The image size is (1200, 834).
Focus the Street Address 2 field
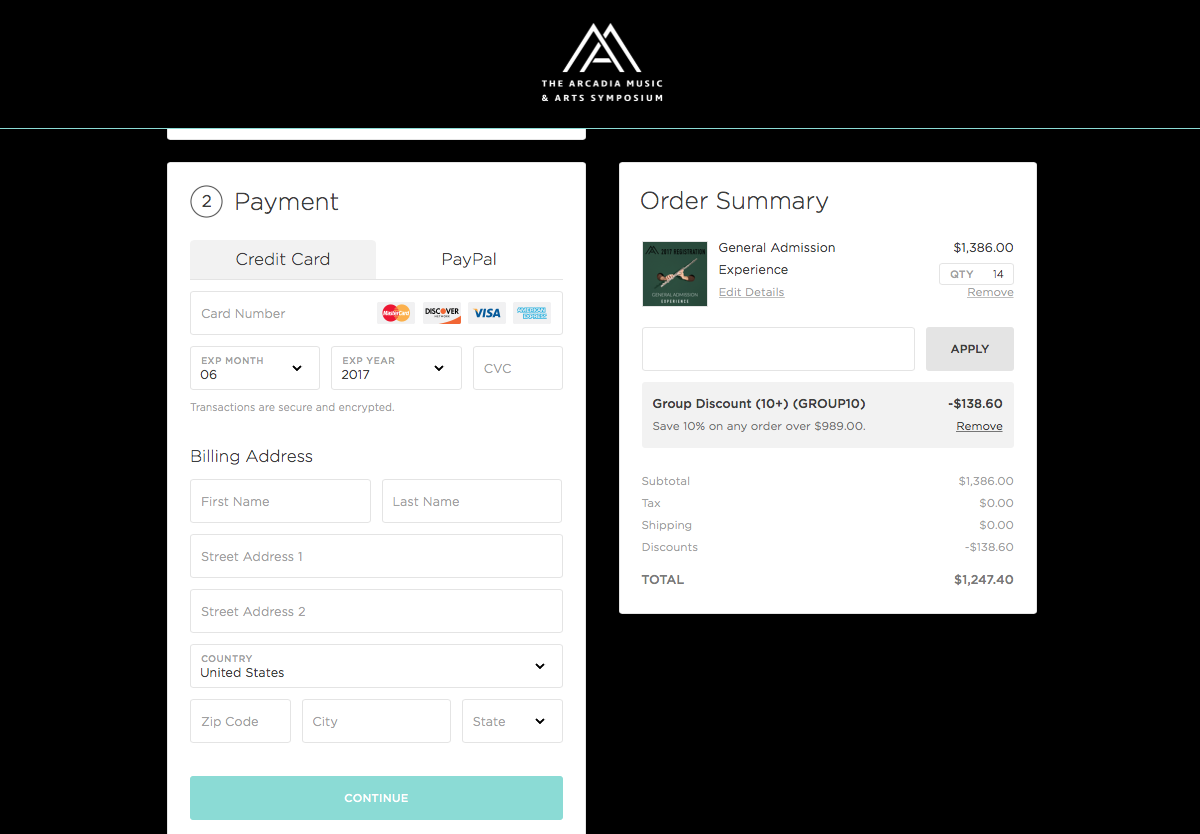(x=376, y=611)
